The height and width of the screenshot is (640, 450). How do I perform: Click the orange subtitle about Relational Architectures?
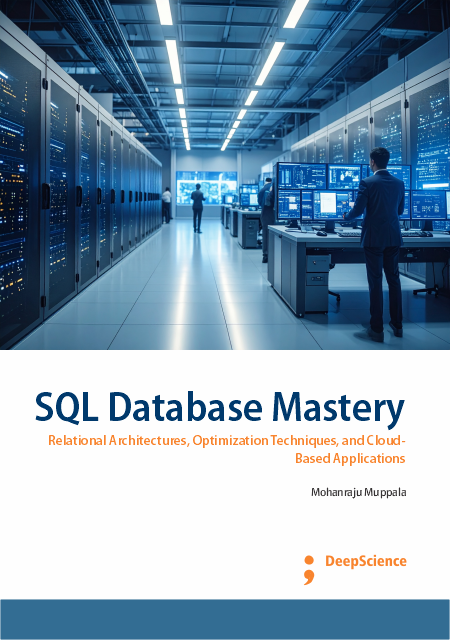pyautogui.click(x=227, y=449)
